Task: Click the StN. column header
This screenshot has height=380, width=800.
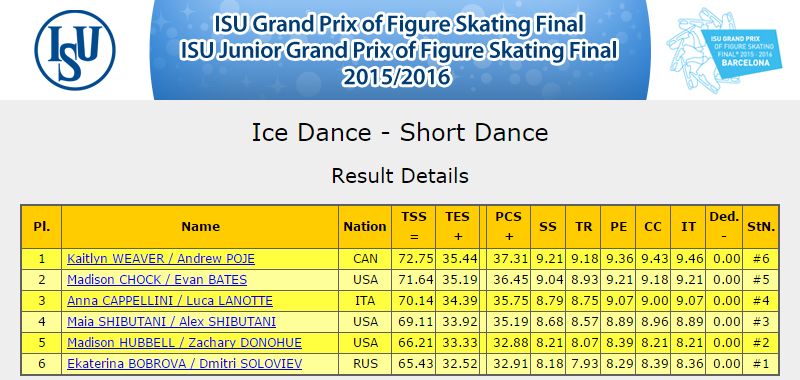Action: pos(761,227)
